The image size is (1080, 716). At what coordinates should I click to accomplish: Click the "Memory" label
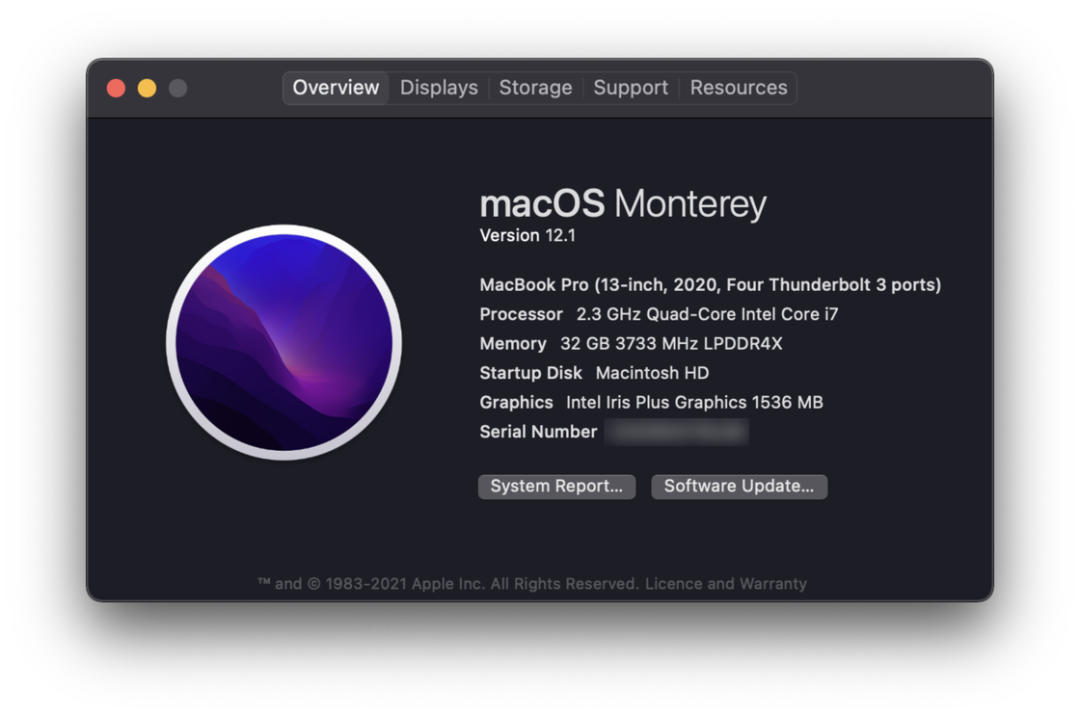[x=513, y=344]
